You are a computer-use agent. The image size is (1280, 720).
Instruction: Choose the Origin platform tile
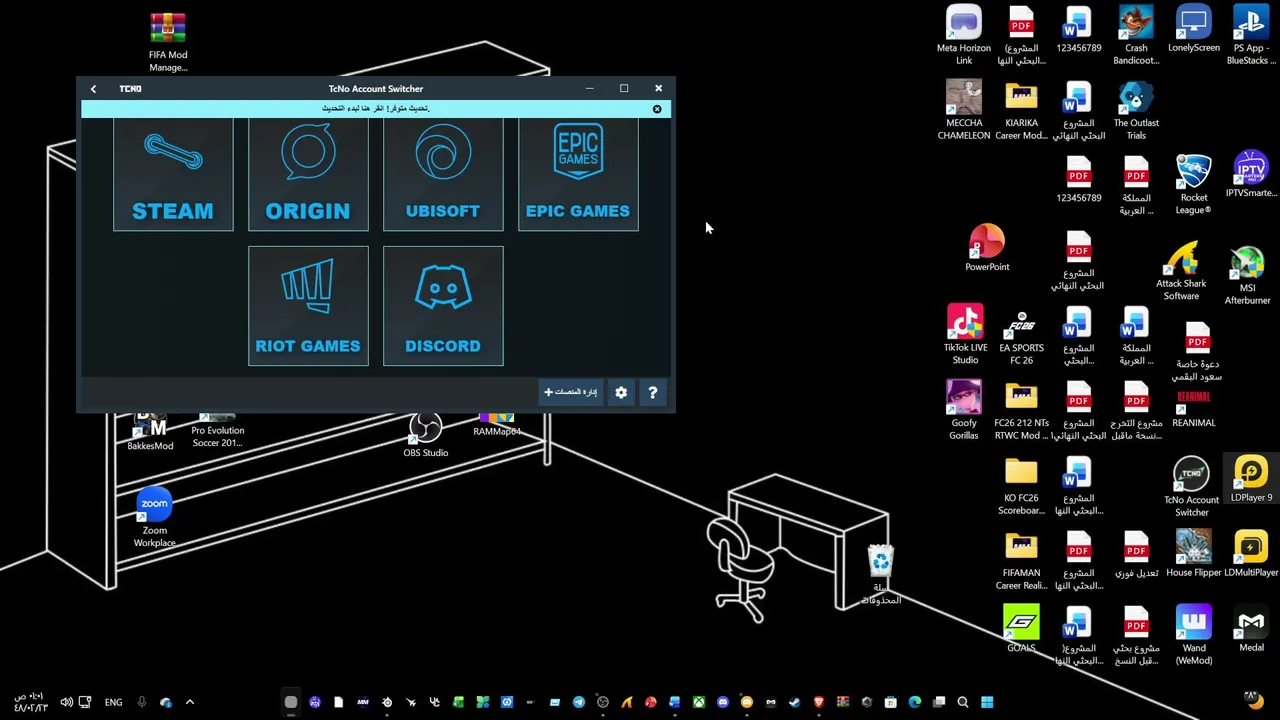[308, 174]
